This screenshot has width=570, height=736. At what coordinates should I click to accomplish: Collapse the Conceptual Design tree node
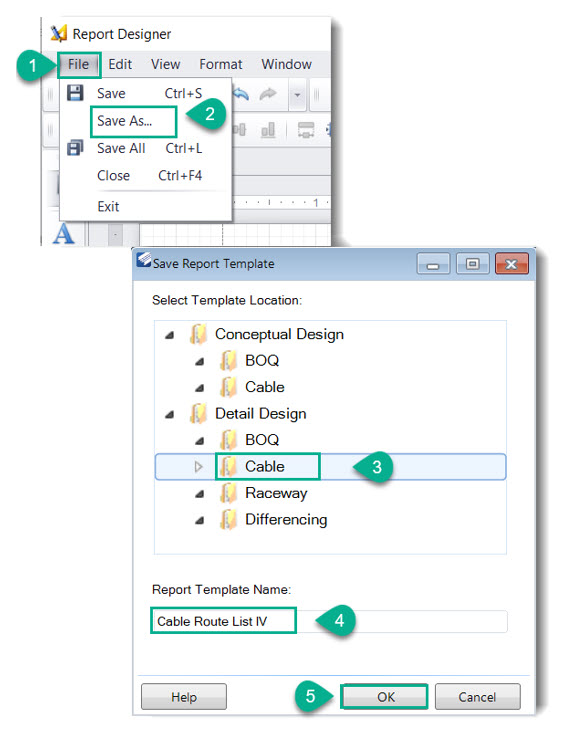coord(169,335)
